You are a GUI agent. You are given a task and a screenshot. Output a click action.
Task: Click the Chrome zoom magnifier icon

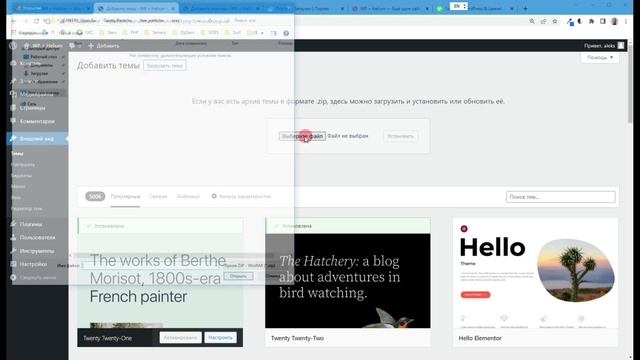click(x=531, y=21)
